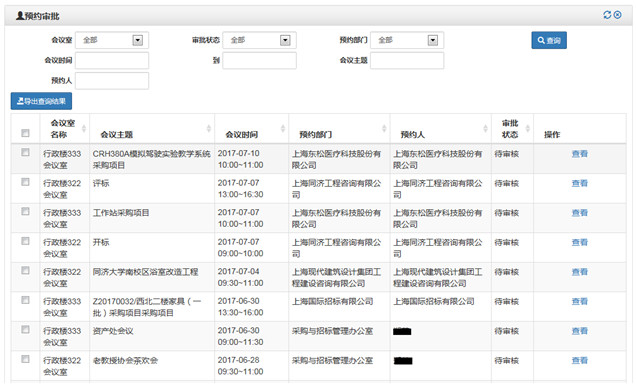Viewport: 636px width, 385px height.
Task: Open the 会议室 dropdown
Action: tap(112, 40)
